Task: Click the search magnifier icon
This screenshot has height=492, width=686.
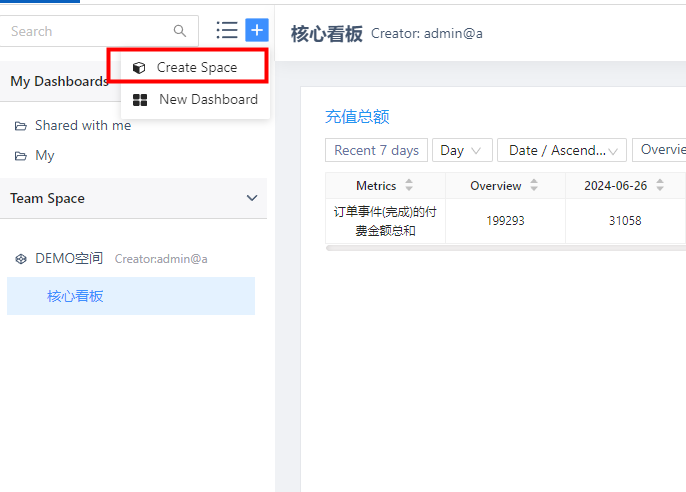Action: tap(180, 31)
